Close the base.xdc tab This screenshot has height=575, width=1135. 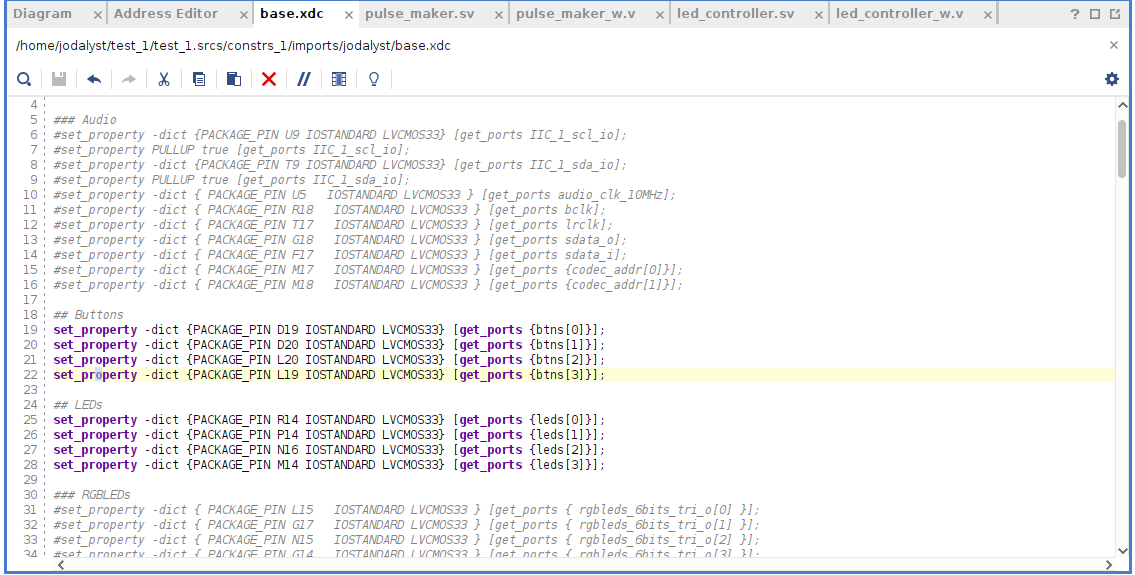347,15
